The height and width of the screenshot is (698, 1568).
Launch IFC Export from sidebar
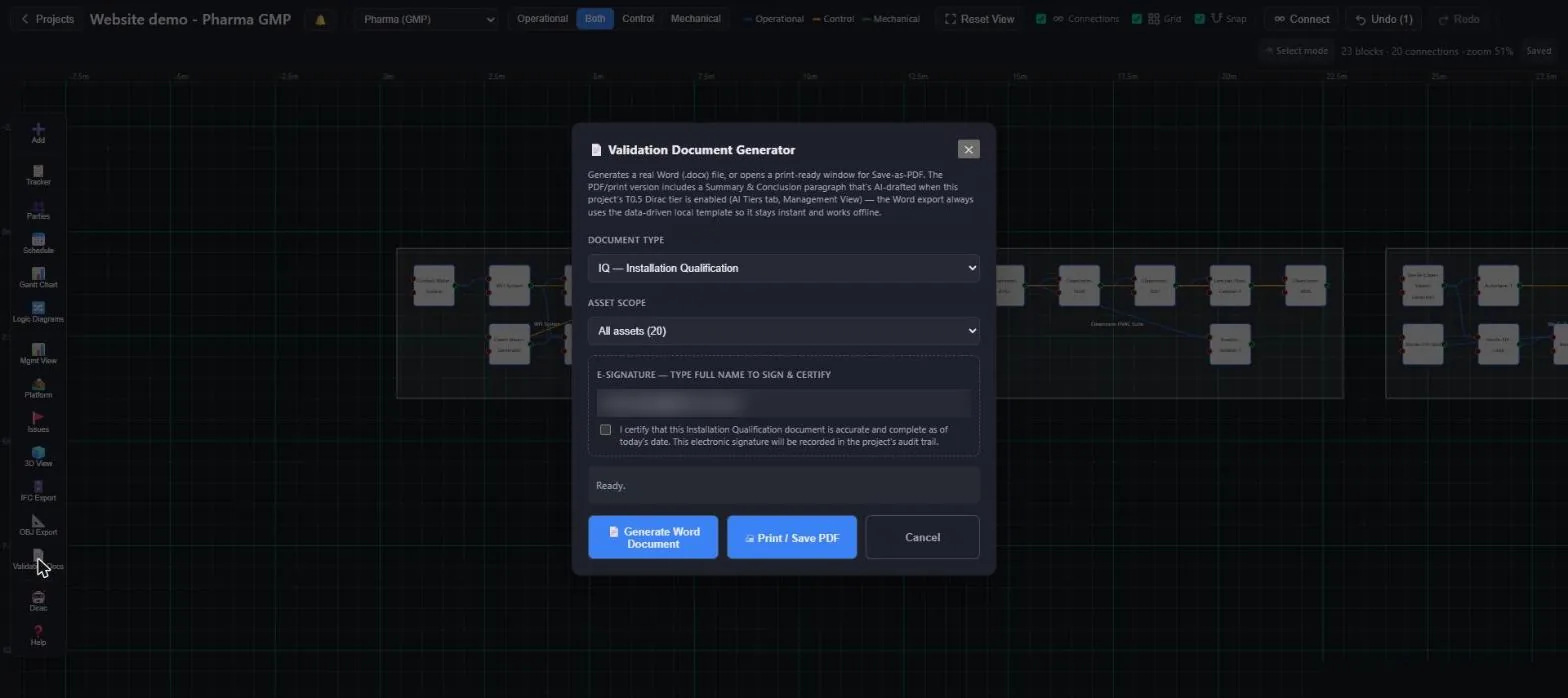tap(38, 491)
